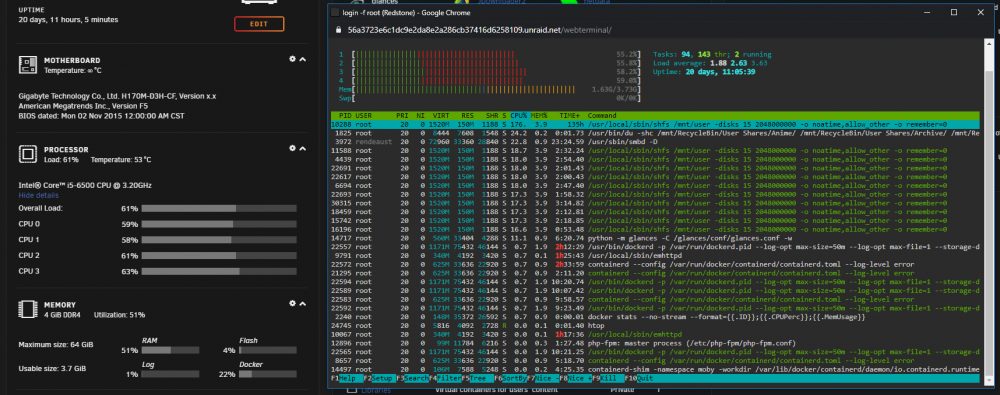
Task: Click the Chrome window page favicon
Action: pos(335,12)
